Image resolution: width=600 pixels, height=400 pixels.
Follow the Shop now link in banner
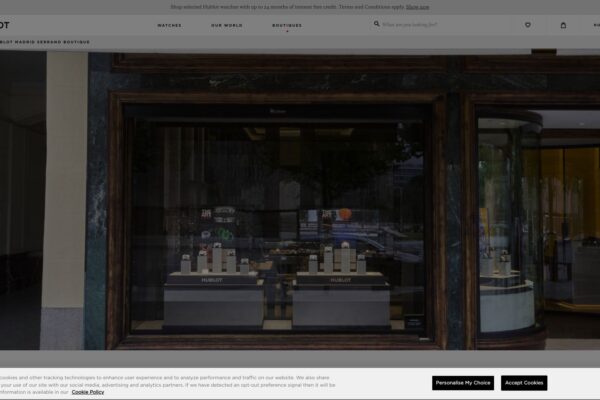(x=417, y=7)
